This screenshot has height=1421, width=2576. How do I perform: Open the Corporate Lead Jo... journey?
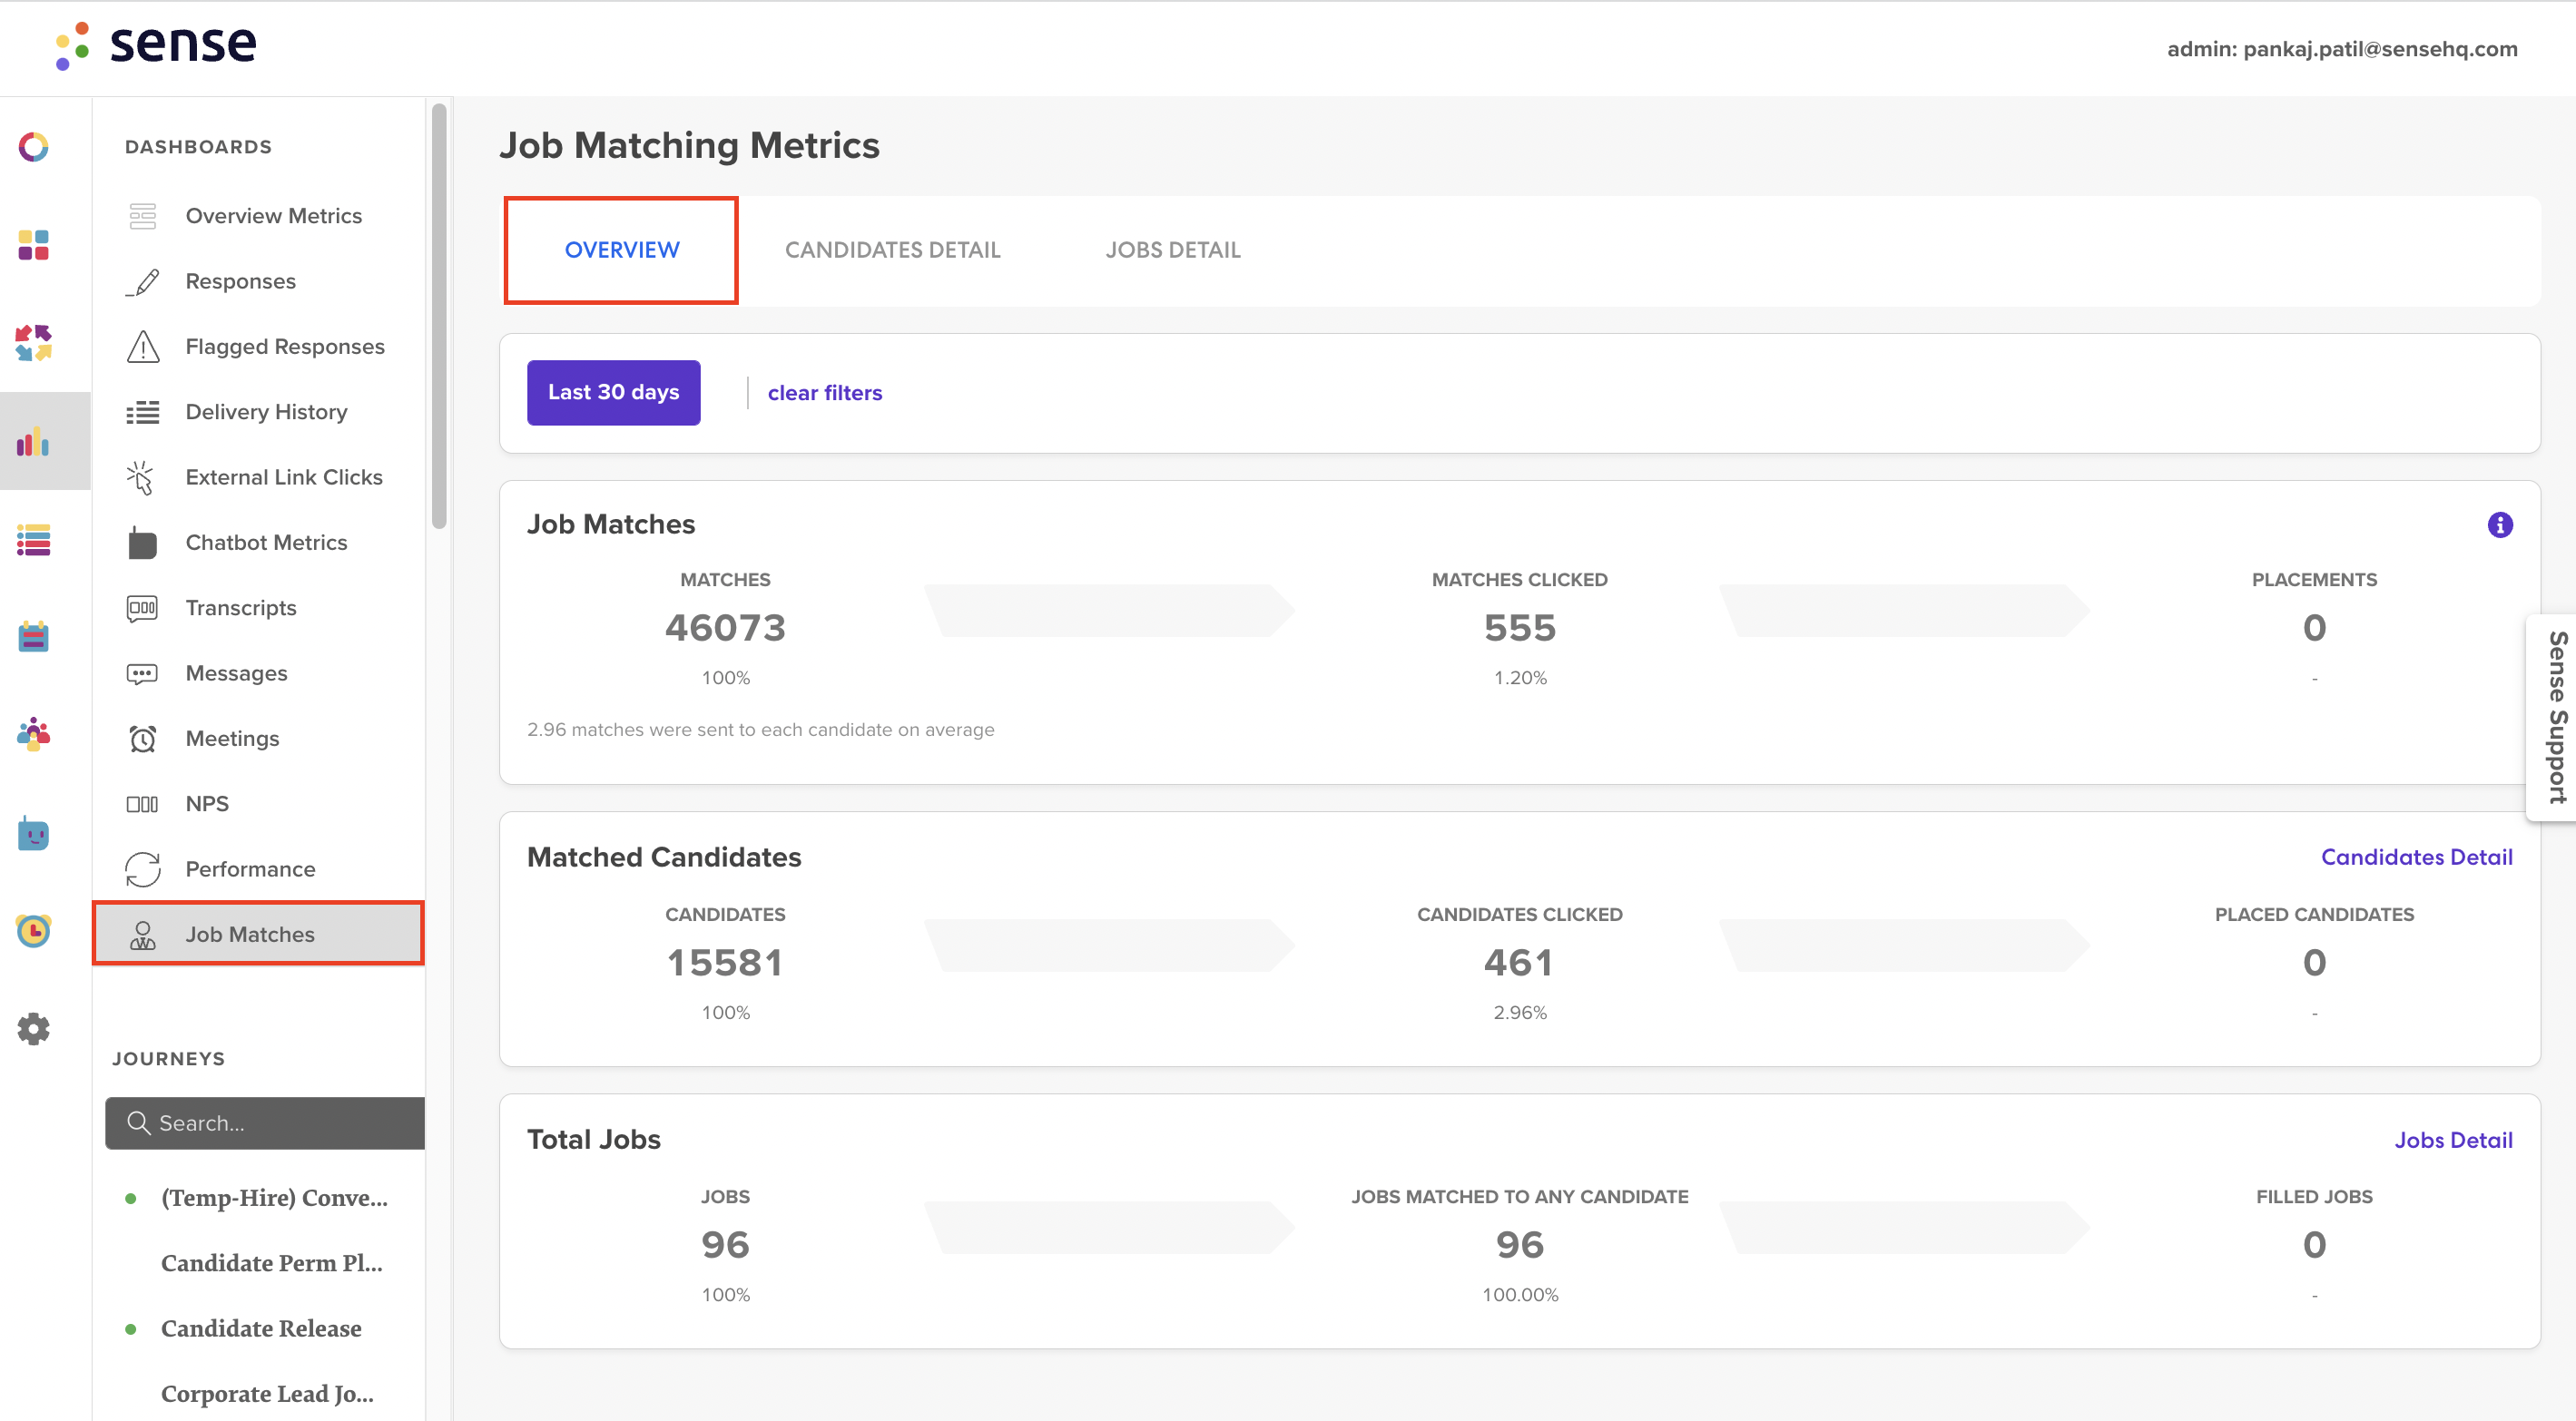pos(267,1394)
